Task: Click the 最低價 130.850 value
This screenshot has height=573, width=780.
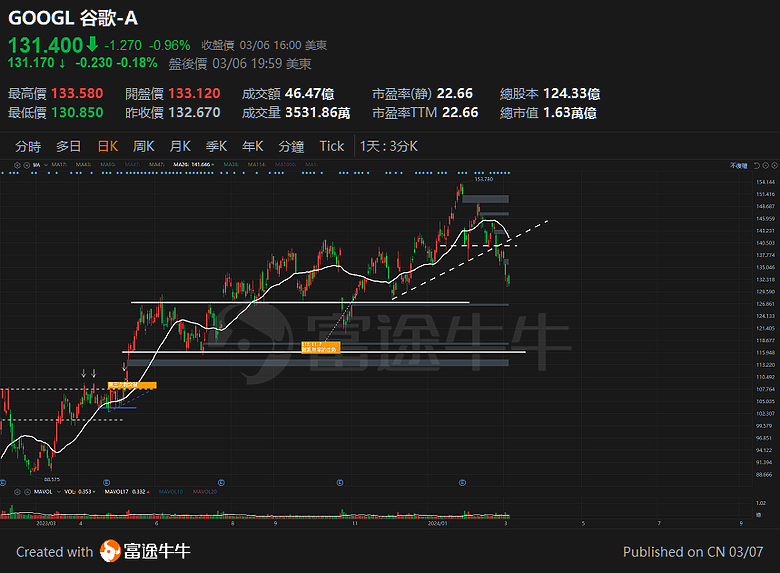Action: click(x=77, y=112)
